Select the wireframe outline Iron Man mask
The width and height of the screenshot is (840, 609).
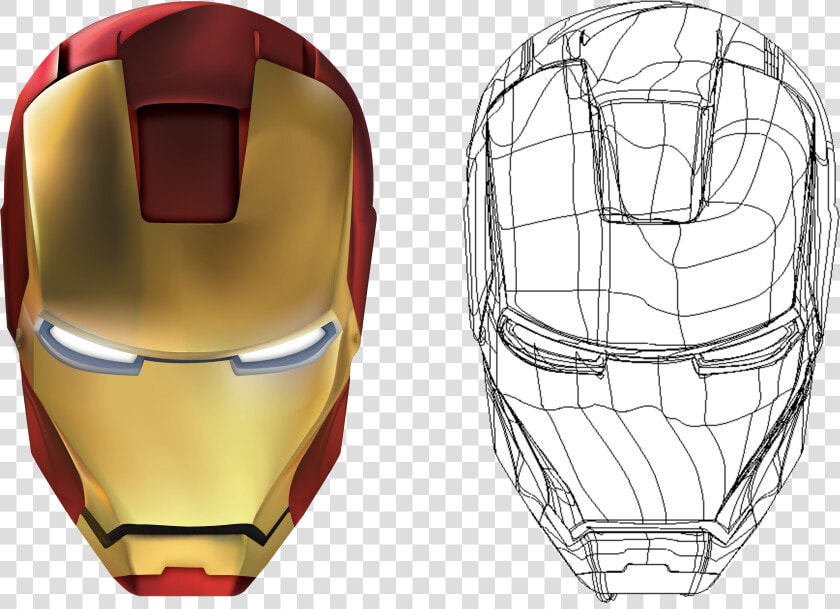click(649, 301)
